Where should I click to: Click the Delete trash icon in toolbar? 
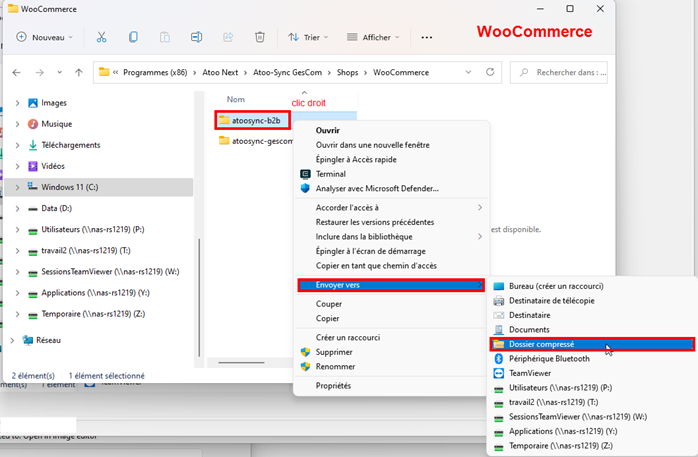coord(260,37)
